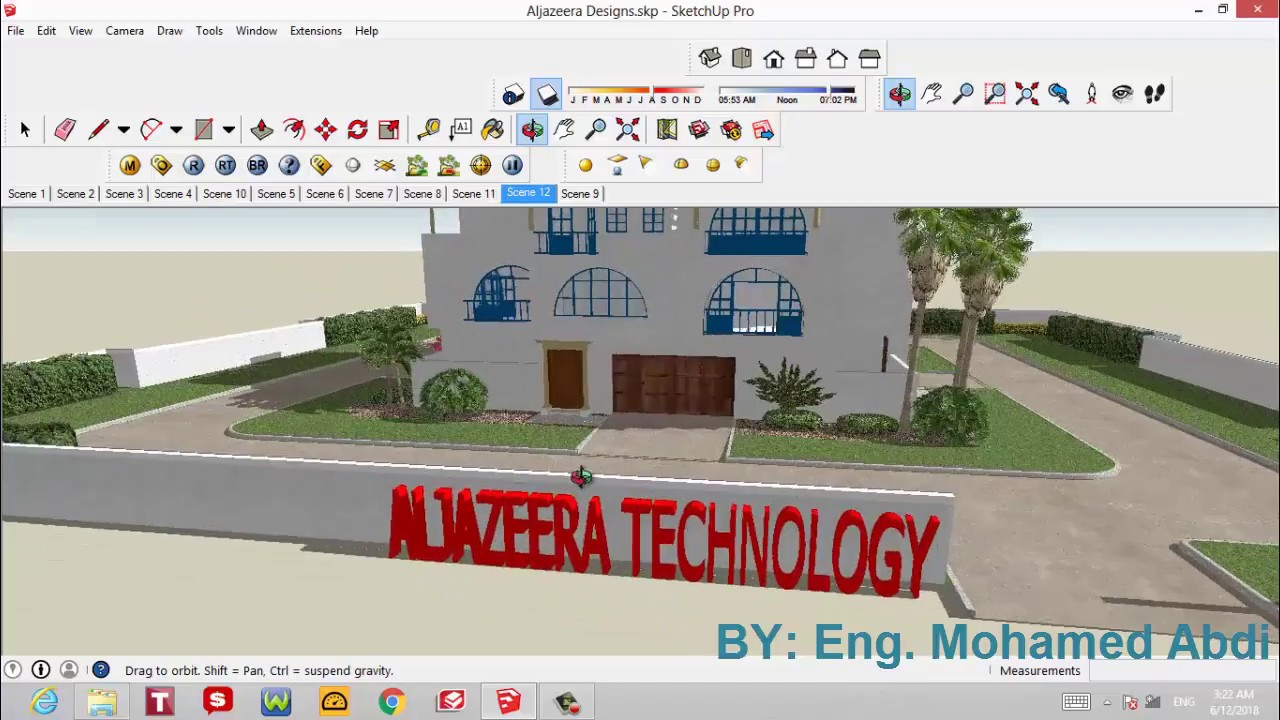The height and width of the screenshot is (720, 1280).
Task: Open the Camera menu
Action: tap(125, 31)
